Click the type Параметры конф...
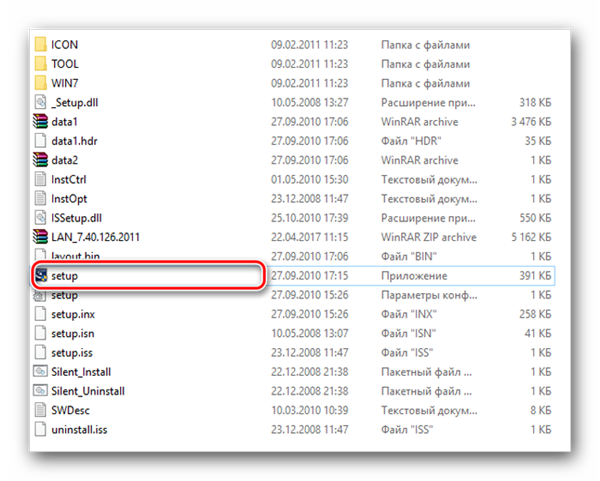This screenshot has height=481, width=600. pyautogui.click(x=429, y=295)
